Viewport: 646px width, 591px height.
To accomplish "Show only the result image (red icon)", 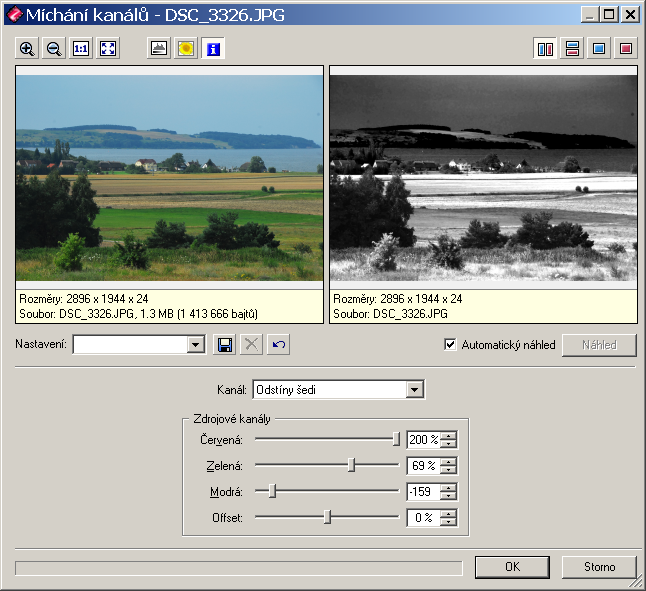I will (626, 48).
